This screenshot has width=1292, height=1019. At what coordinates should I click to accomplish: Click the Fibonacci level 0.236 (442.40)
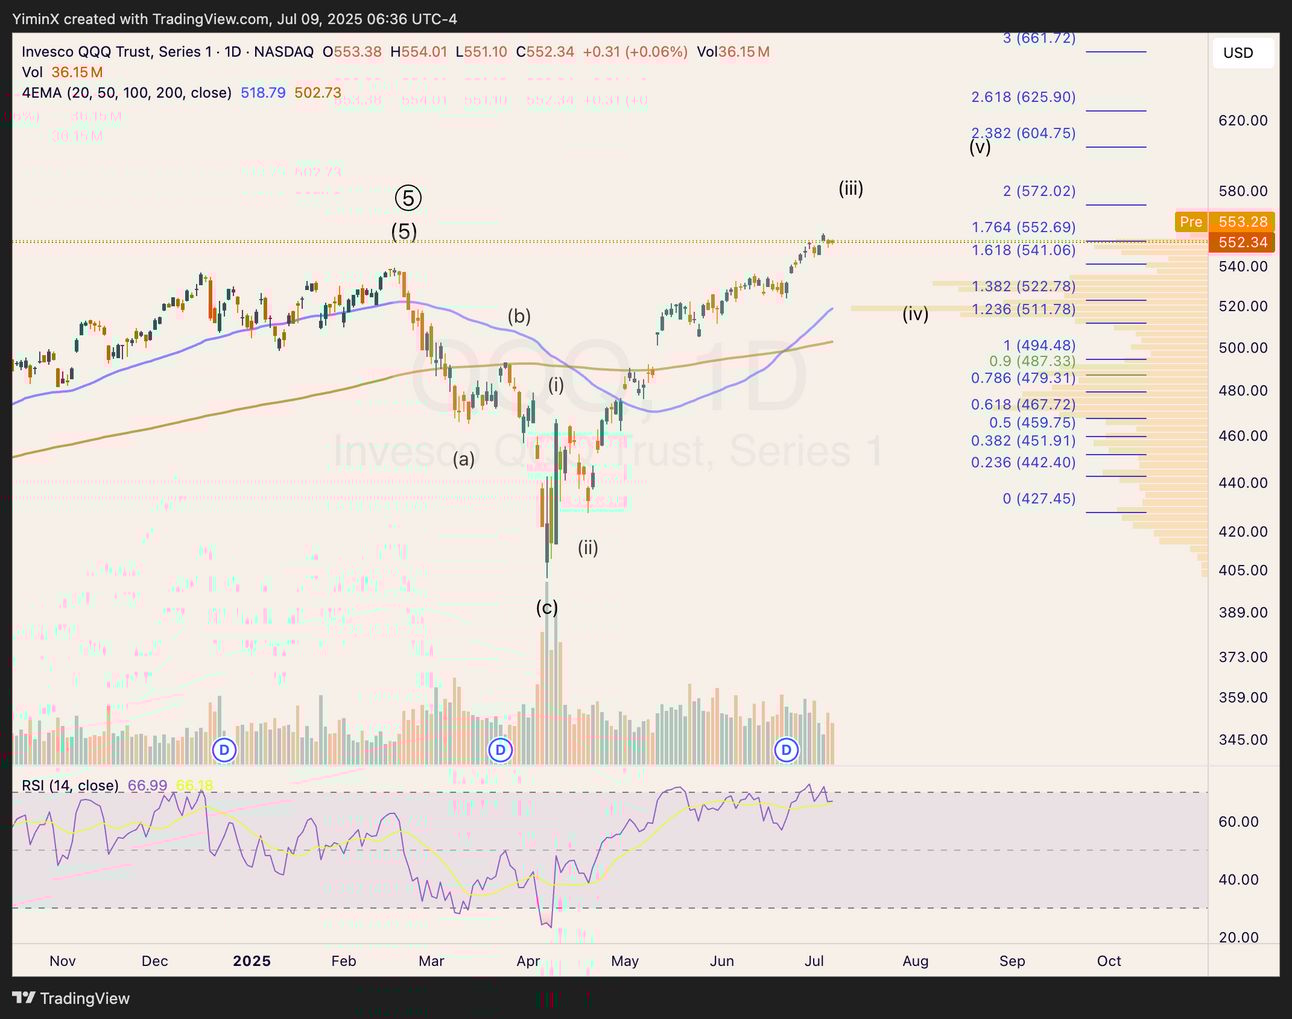point(1023,462)
